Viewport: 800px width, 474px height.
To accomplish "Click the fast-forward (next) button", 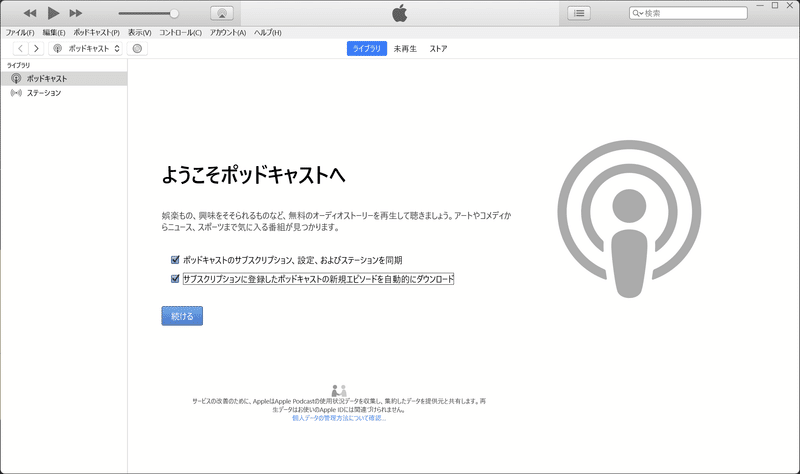I will pos(76,13).
